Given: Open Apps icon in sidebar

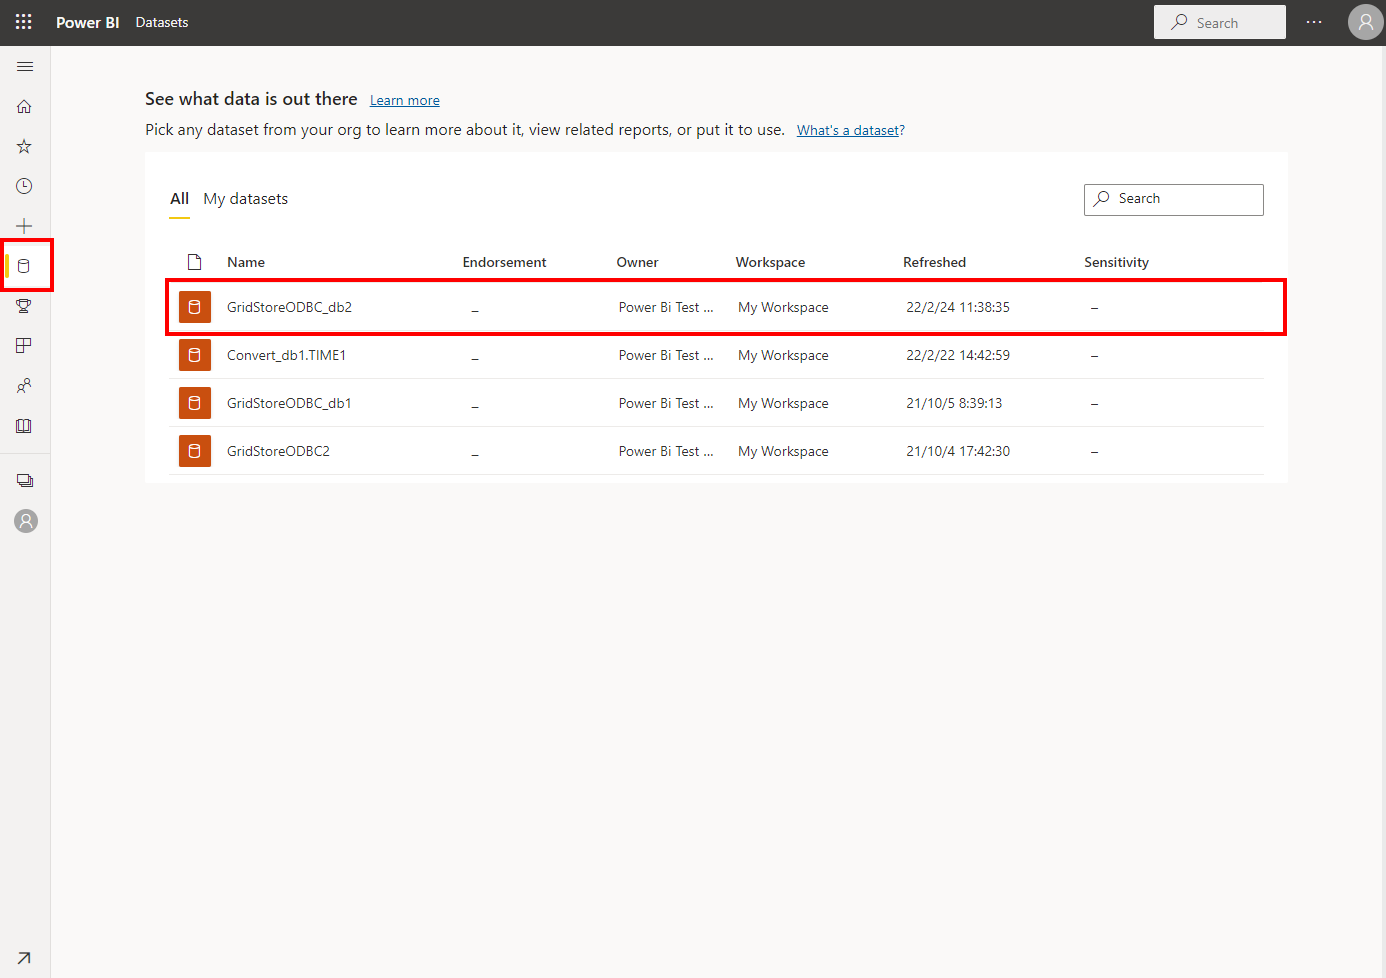Looking at the screenshot, I should 25,346.
